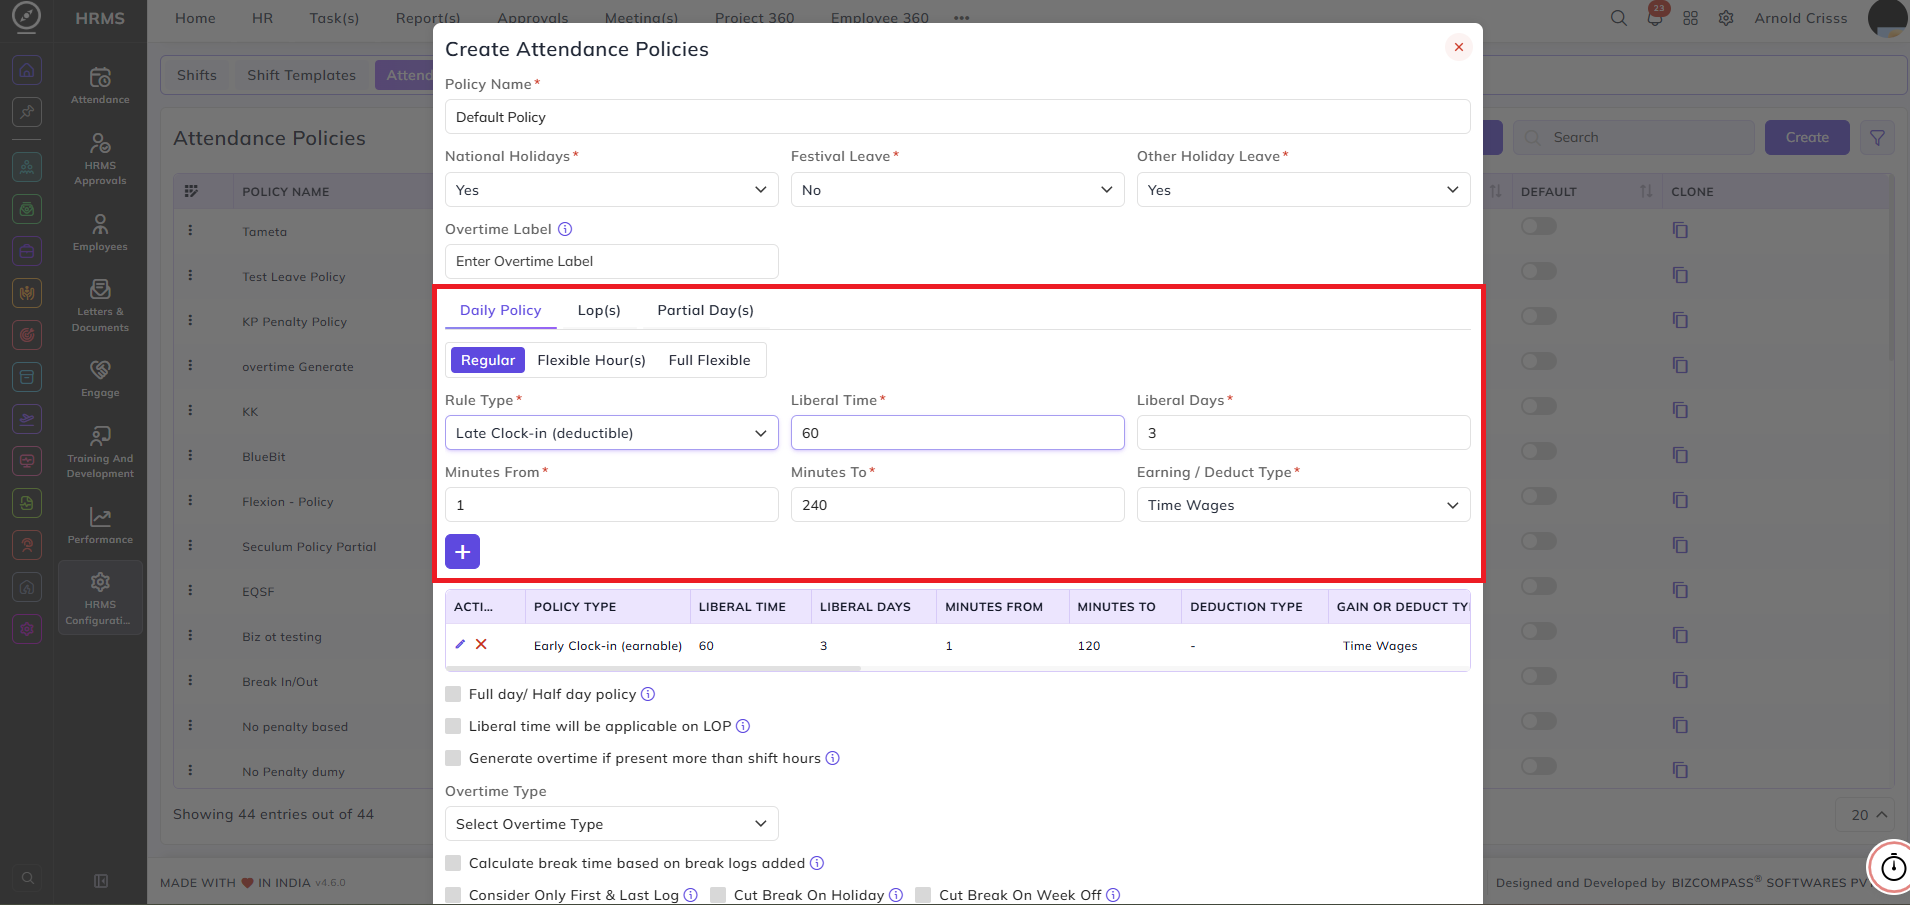Delete the Early Clock-in rule row

tap(481, 644)
